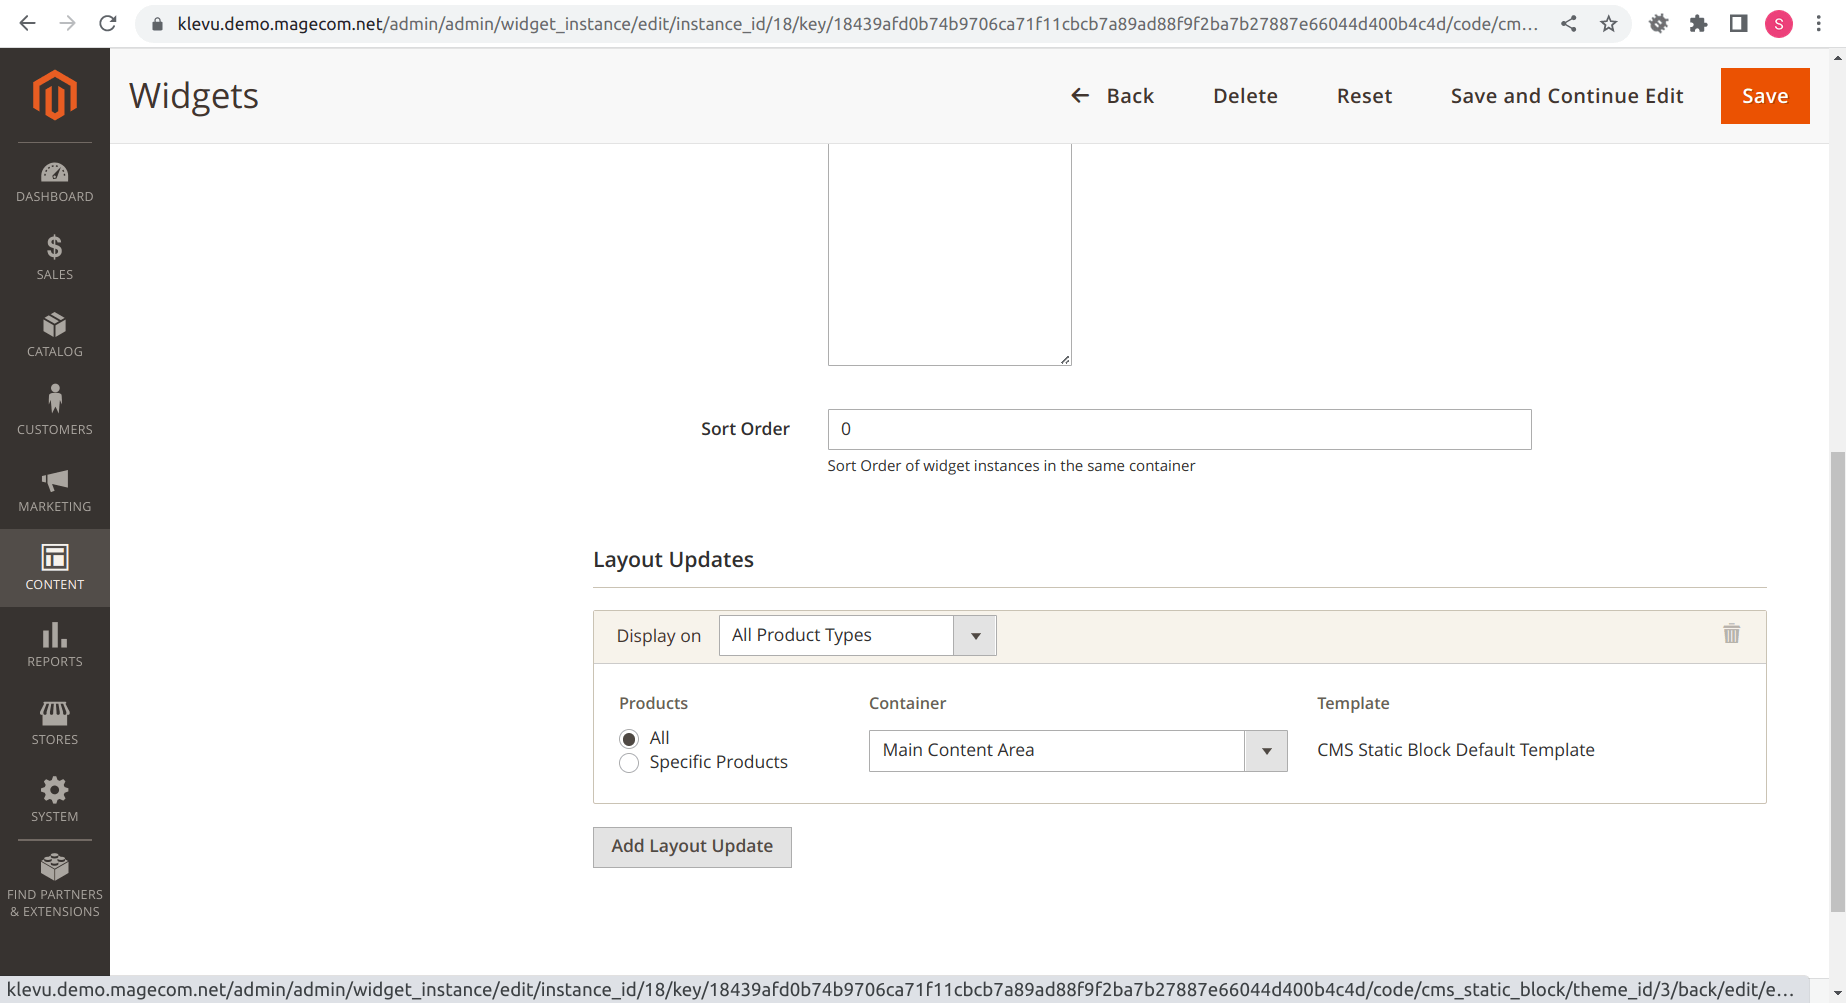
Task: Reload the page in the browser
Action: tap(108, 23)
